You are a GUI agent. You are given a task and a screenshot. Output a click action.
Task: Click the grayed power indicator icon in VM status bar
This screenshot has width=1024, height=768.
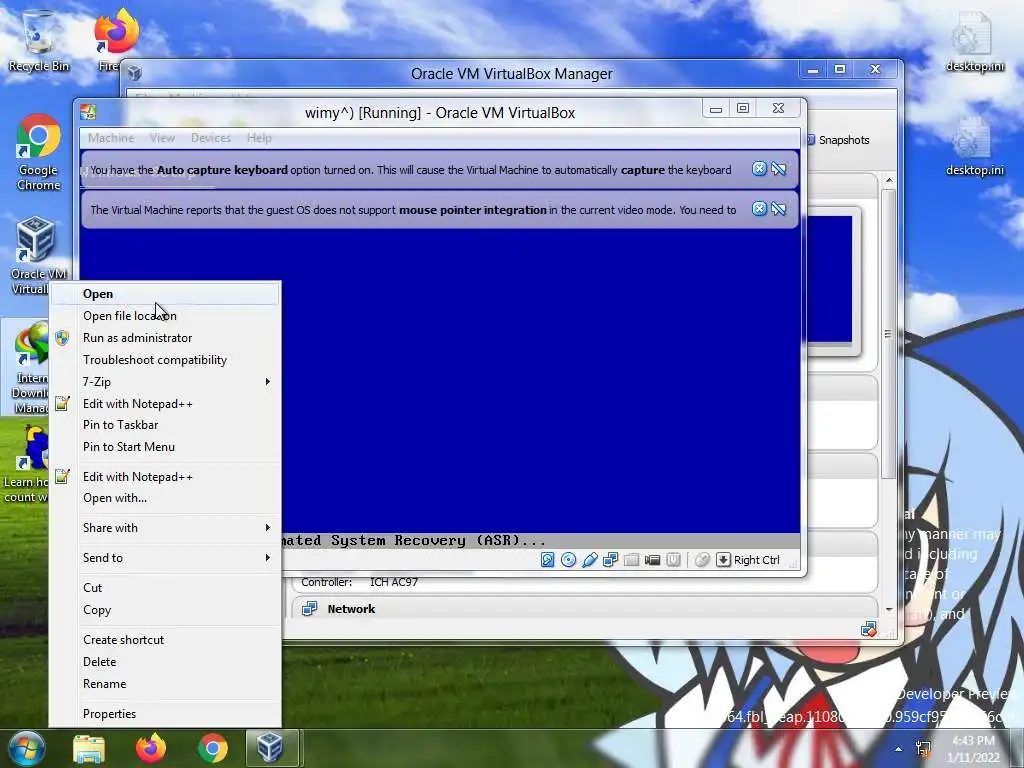pos(673,560)
